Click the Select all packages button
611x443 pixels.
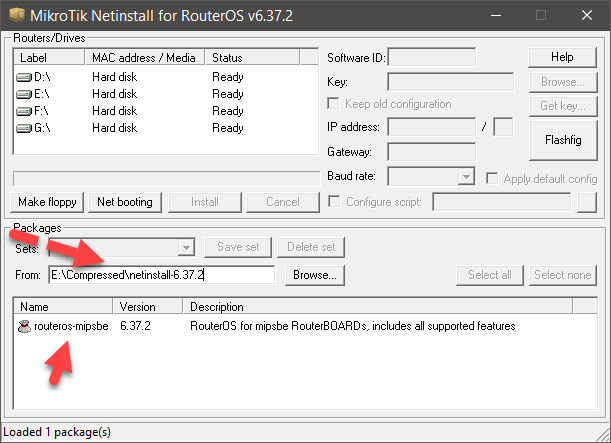pos(490,275)
